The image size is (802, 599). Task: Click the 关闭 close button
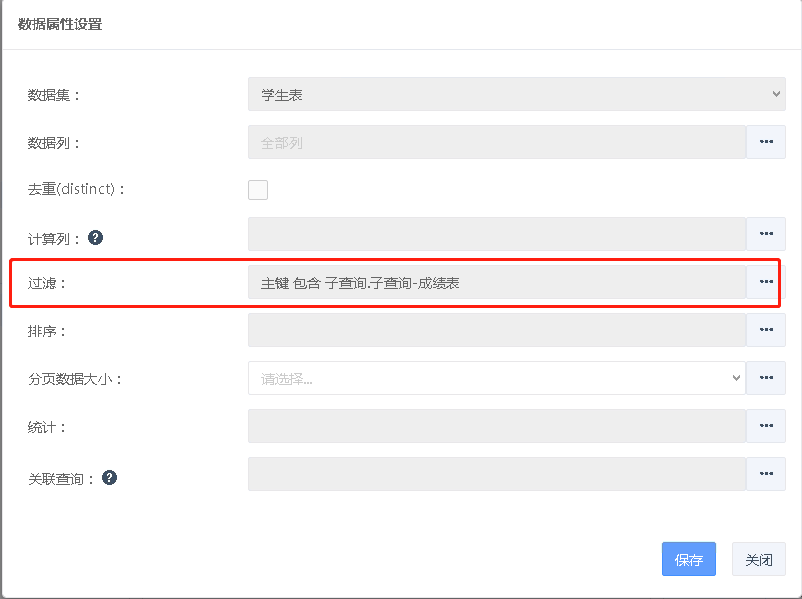pyautogui.click(x=758, y=560)
